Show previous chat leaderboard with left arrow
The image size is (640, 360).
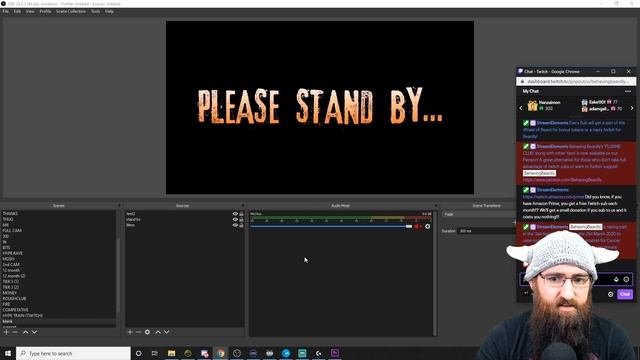point(521,108)
